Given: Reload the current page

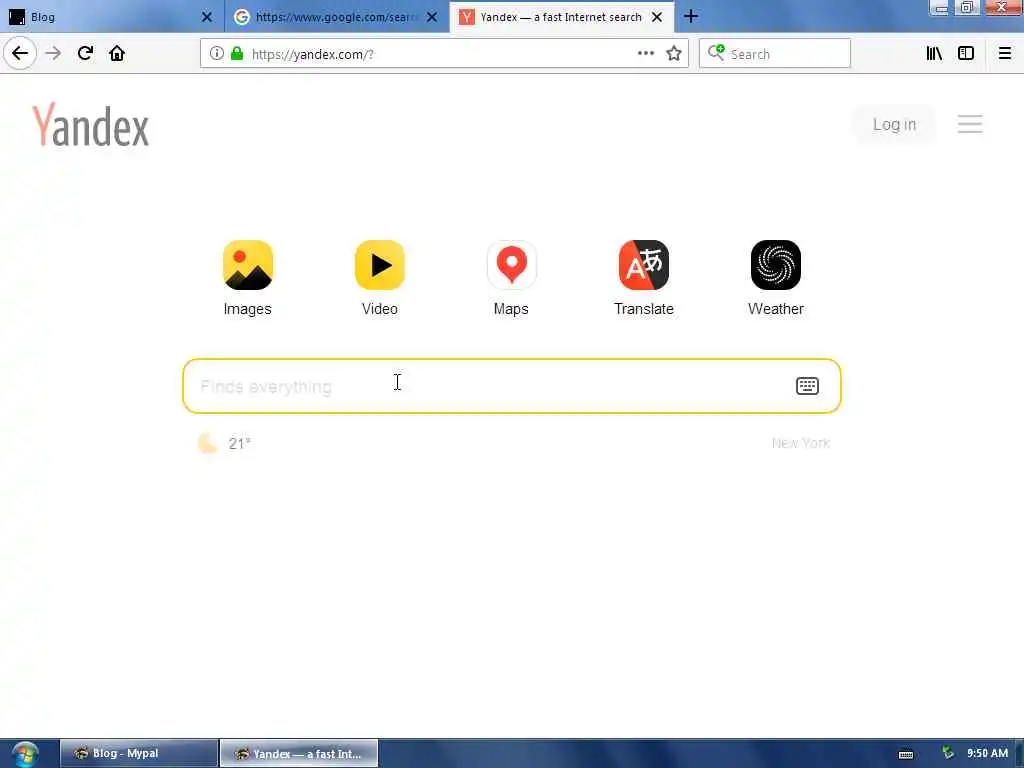Looking at the screenshot, I should 85,54.
